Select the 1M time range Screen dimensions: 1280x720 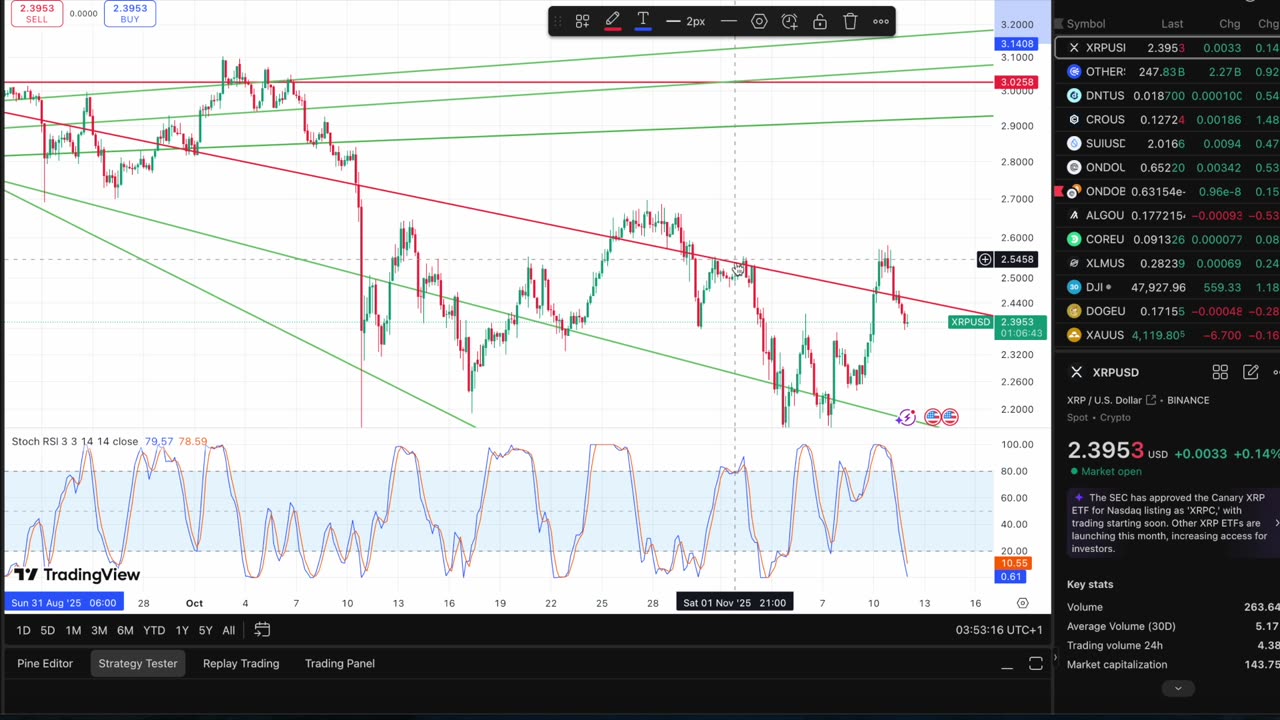[x=73, y=630]
